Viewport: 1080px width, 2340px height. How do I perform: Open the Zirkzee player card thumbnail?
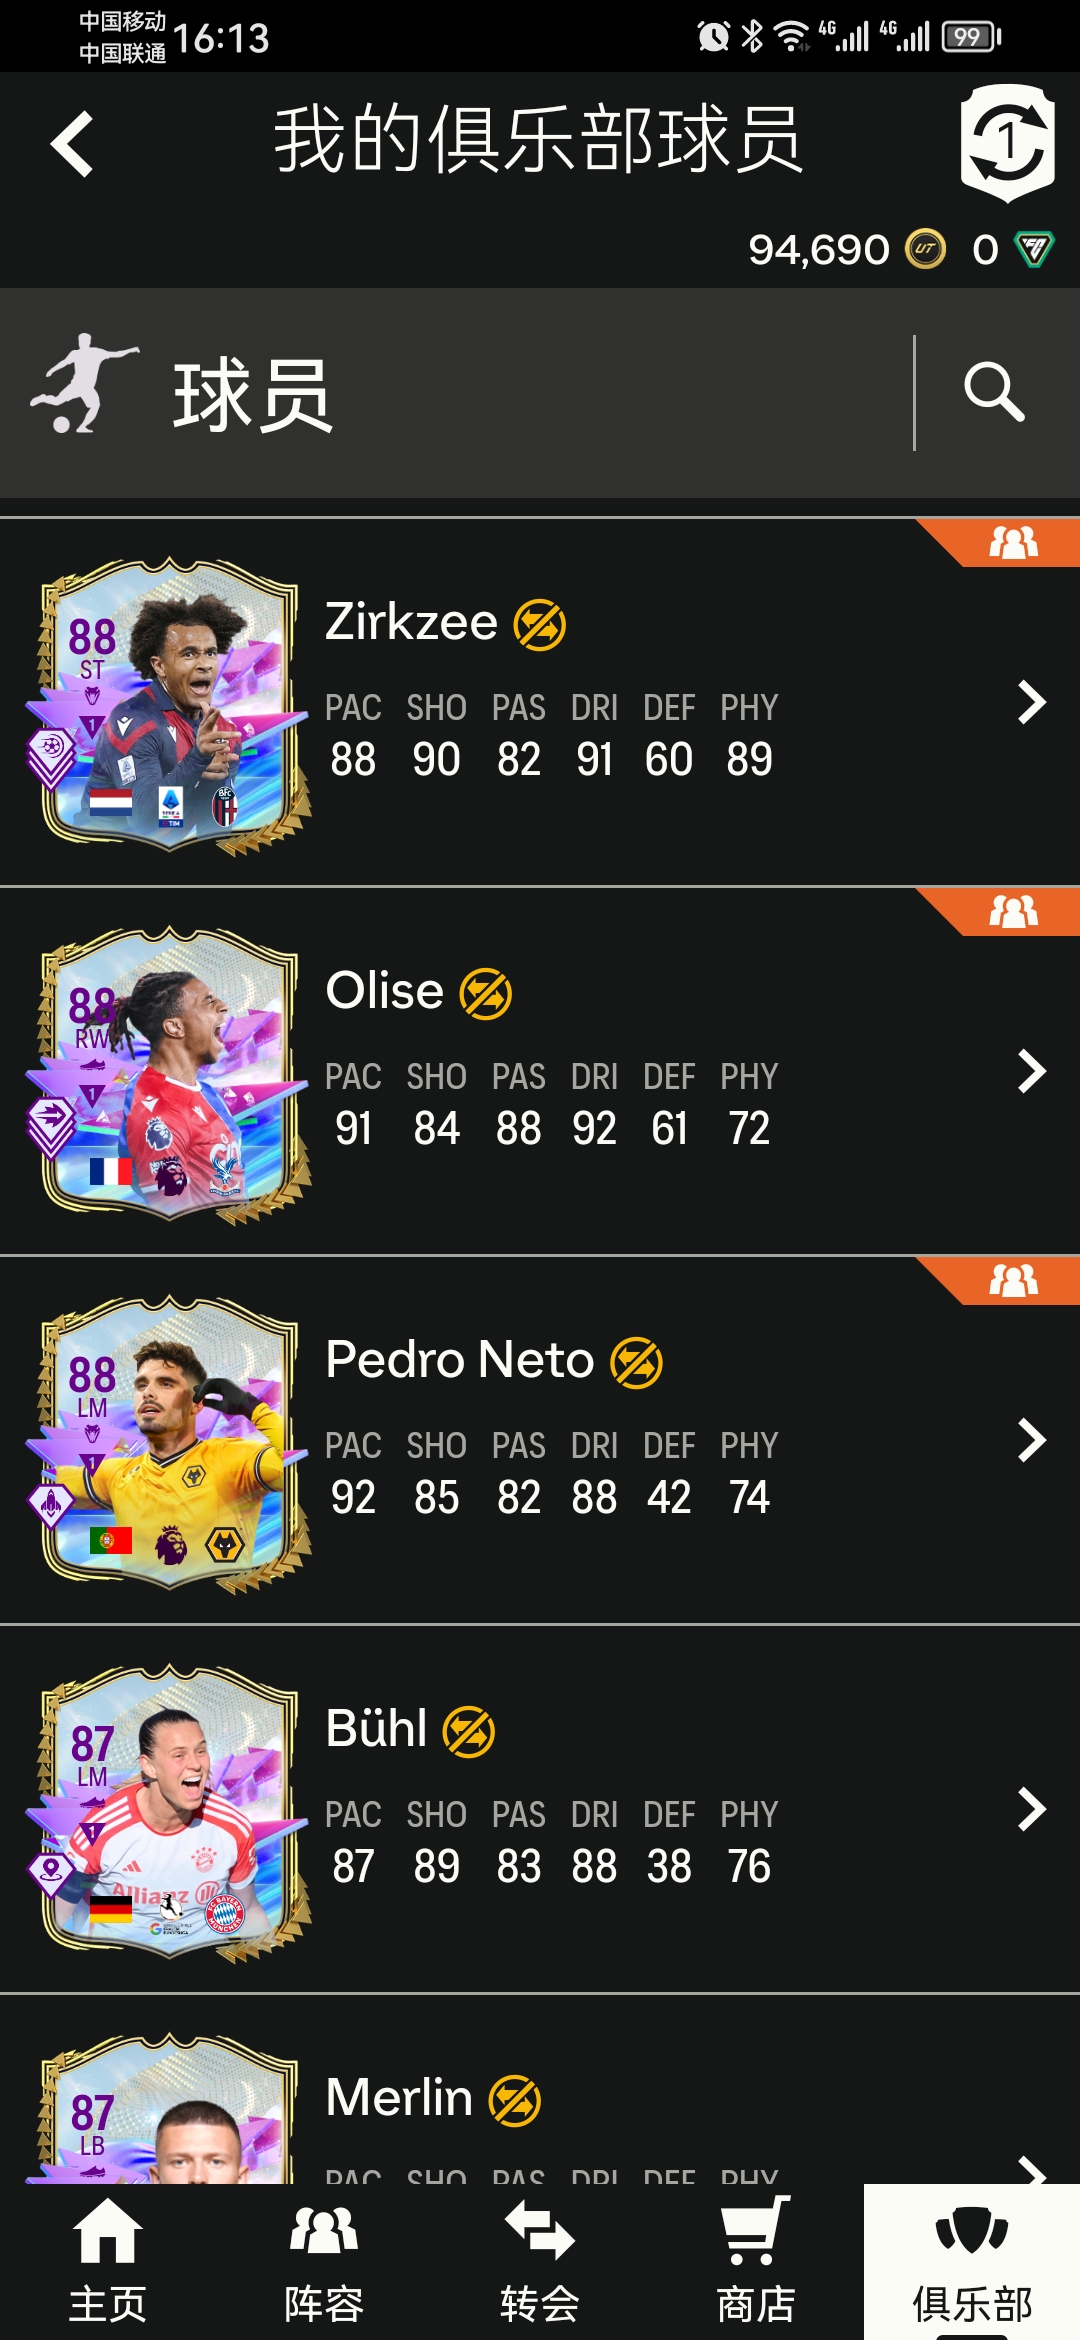click(x=168, y=706)
